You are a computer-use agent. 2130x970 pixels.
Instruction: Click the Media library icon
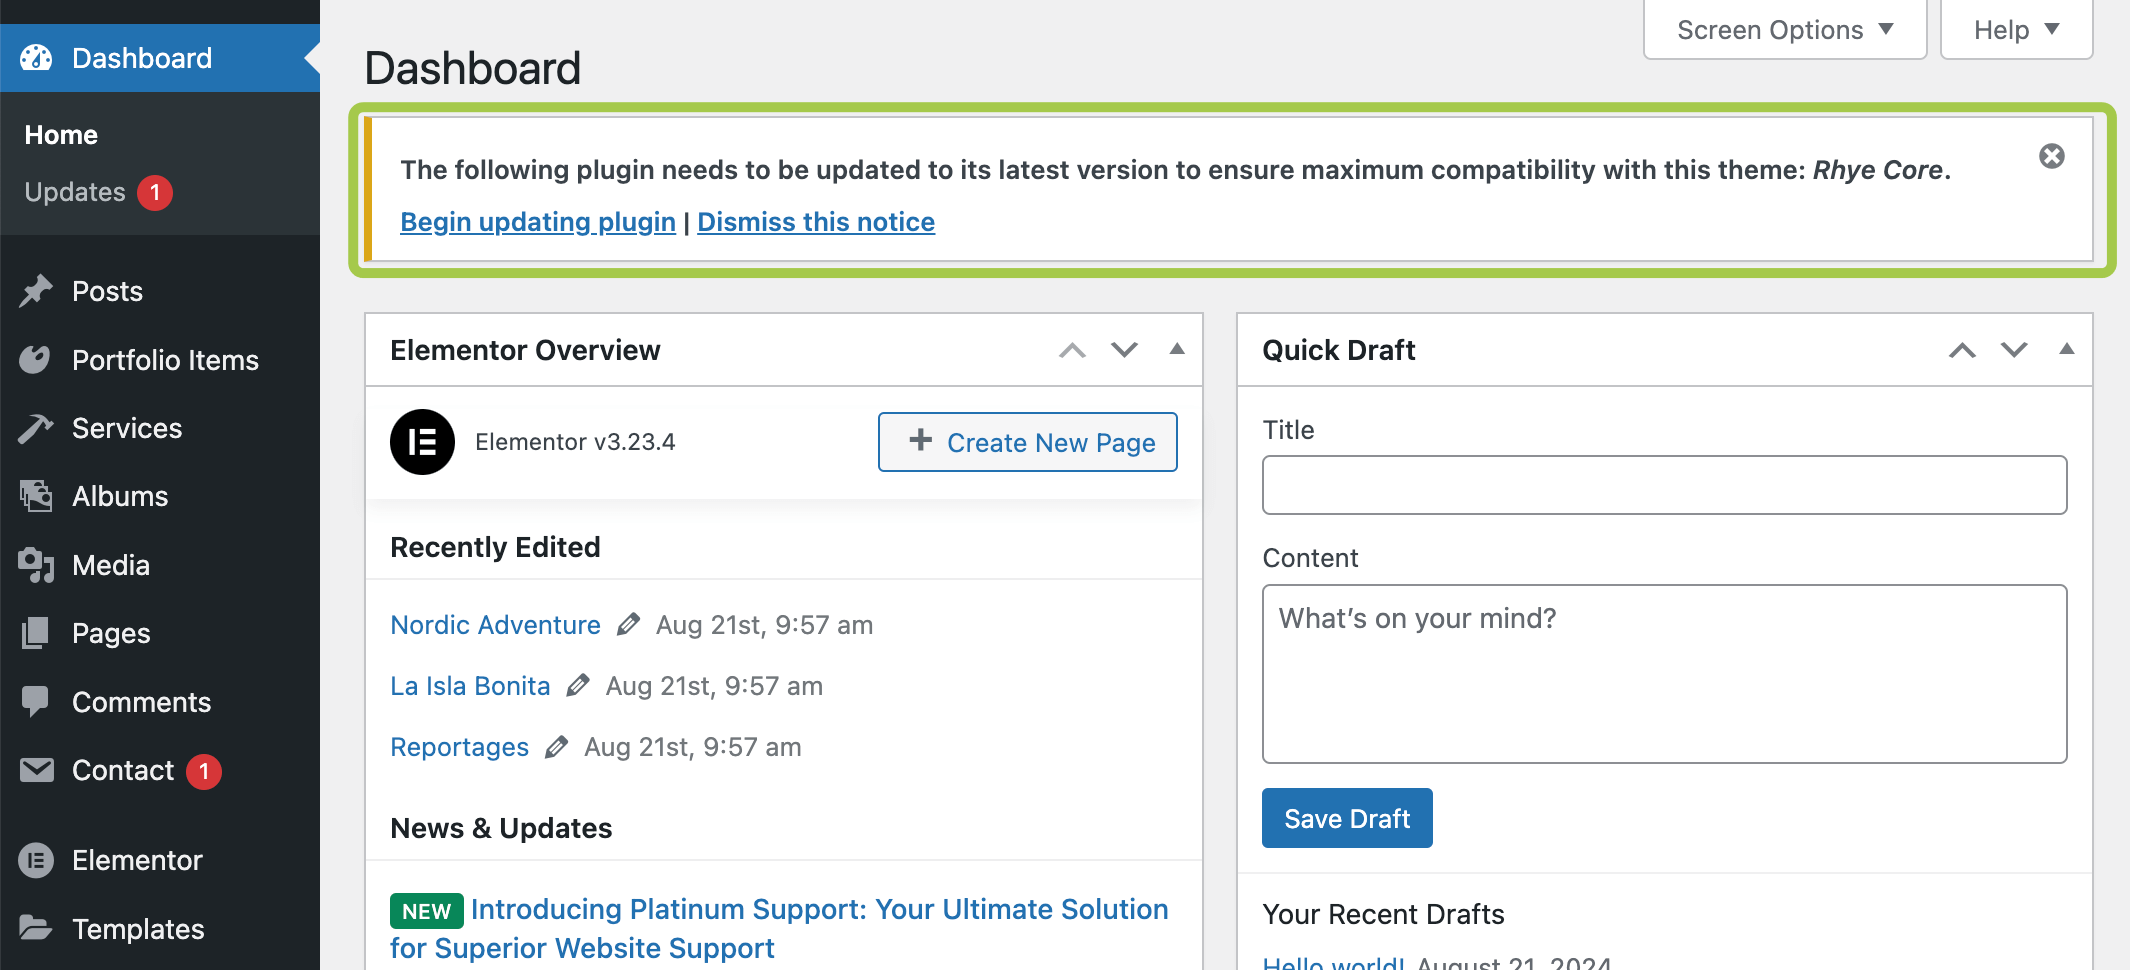[36, 565]
